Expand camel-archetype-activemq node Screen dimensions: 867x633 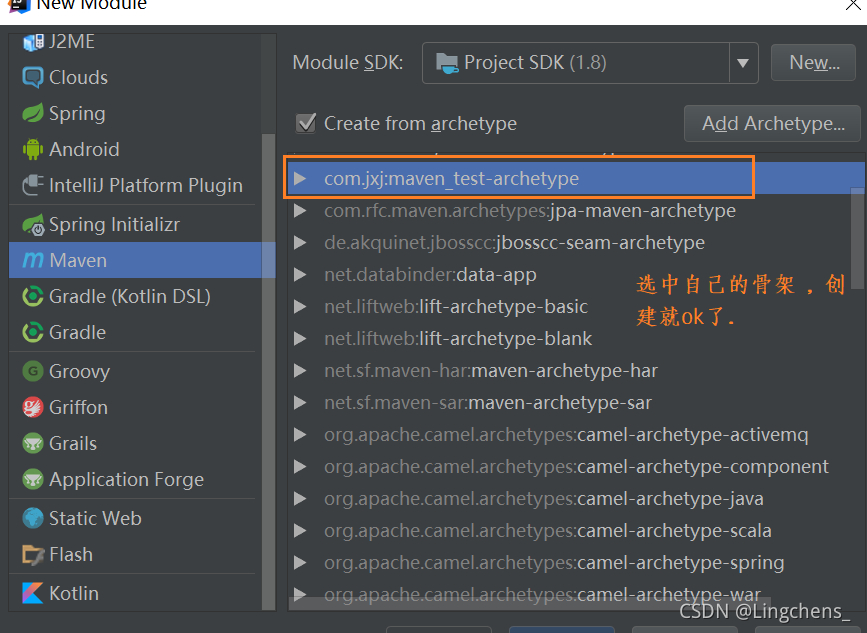click(x=300, y=435)
